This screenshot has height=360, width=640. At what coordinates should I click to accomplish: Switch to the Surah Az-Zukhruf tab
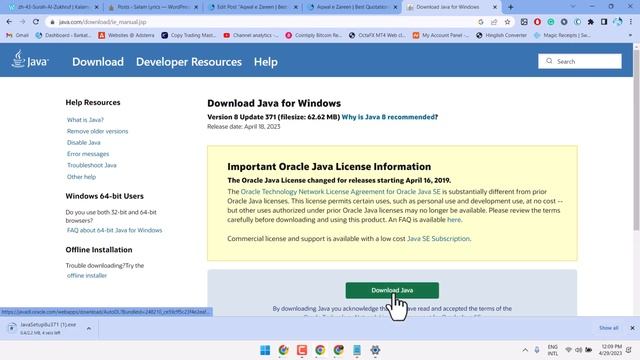point(53,7)
